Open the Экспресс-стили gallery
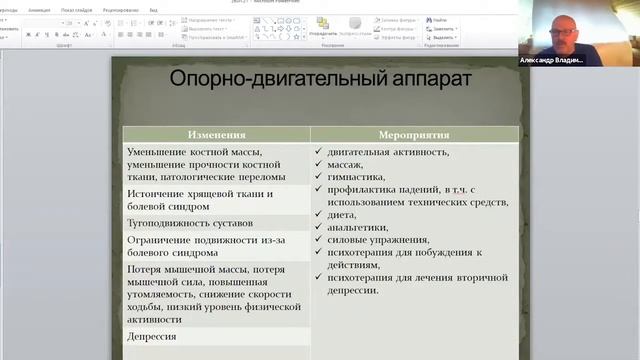The height and width of the screenshot is (360, 640). 356,27
